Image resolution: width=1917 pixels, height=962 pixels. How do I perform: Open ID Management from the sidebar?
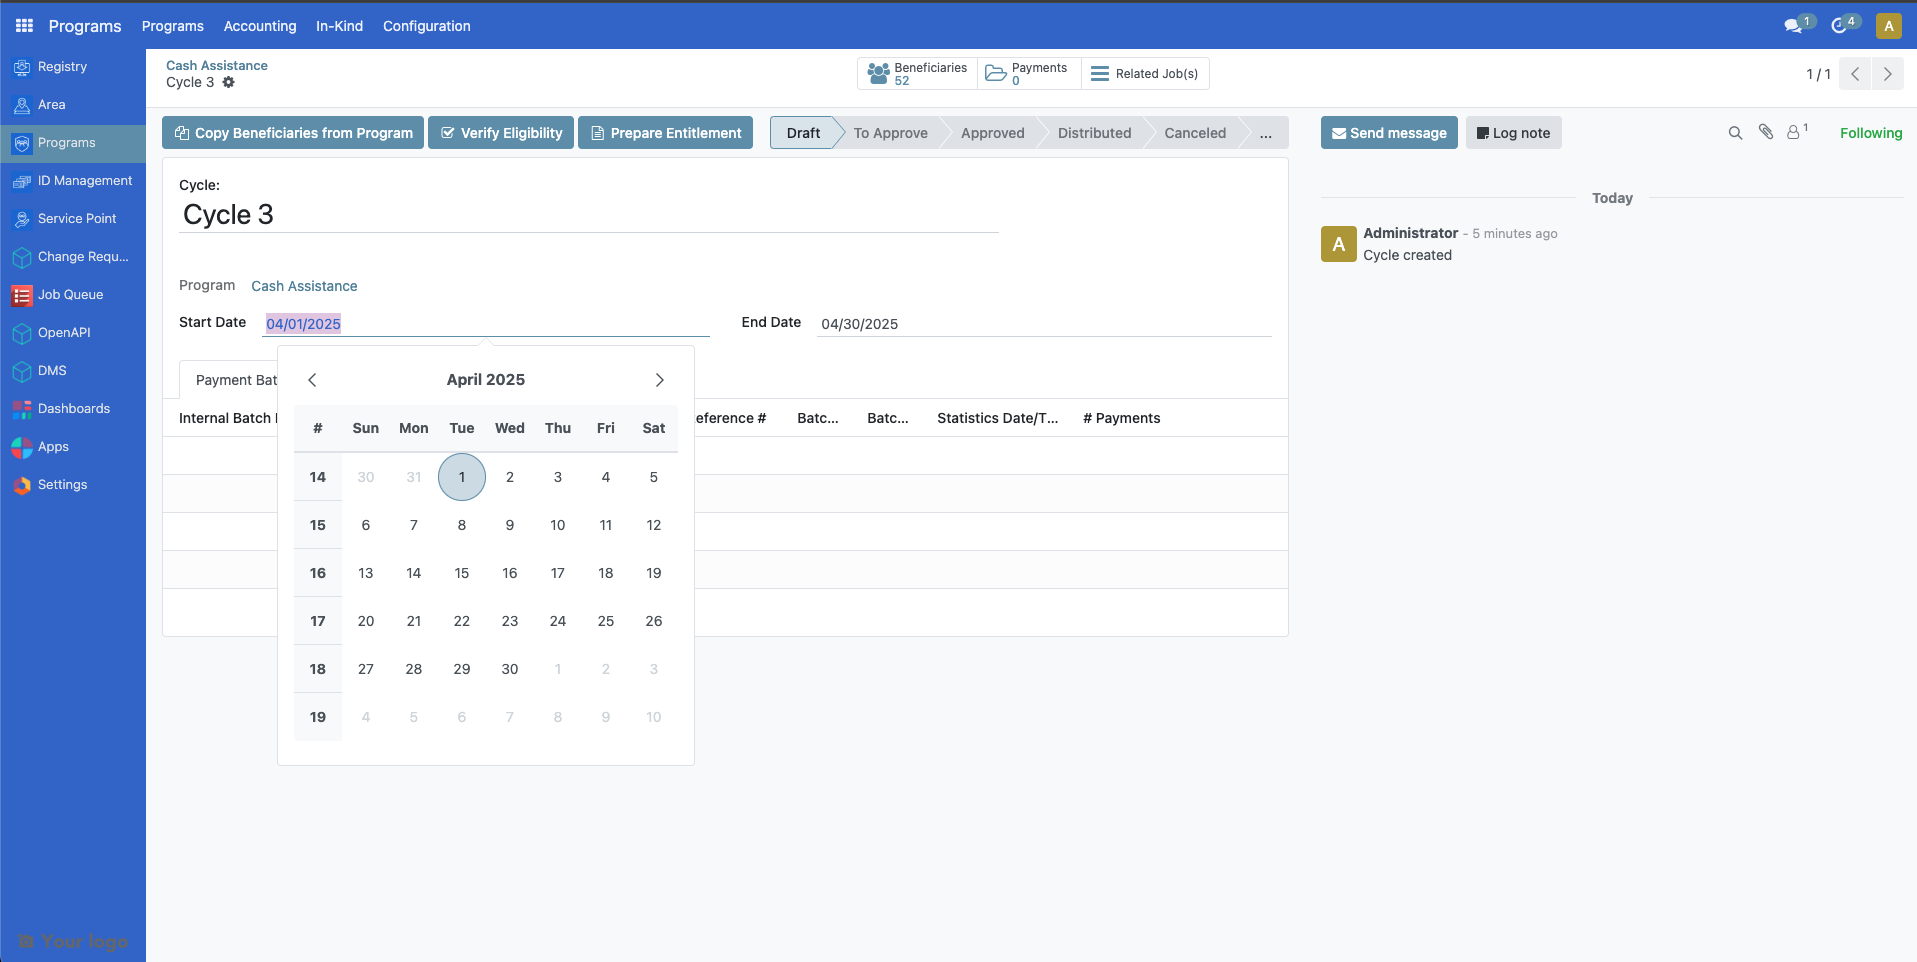(x=85, y=180)
